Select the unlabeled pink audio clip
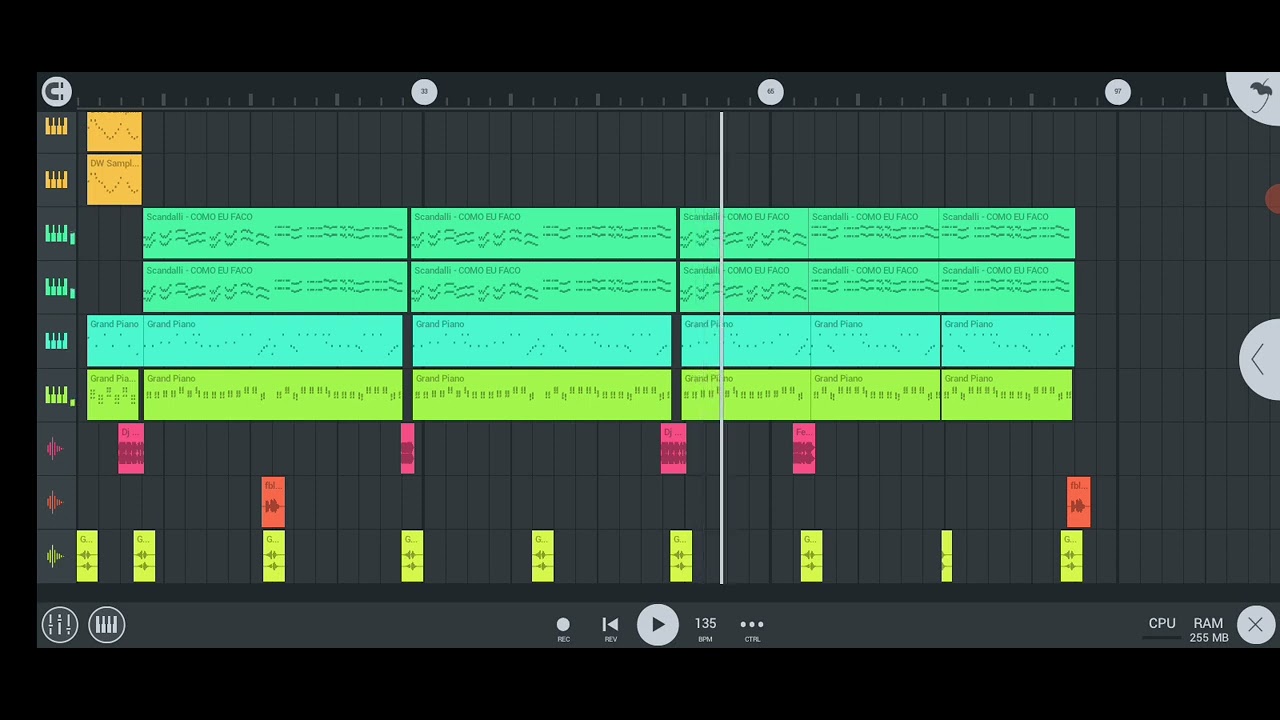The height and width of the screenshot is (720, 1280). pyautogui.click(x=407, y=449)
